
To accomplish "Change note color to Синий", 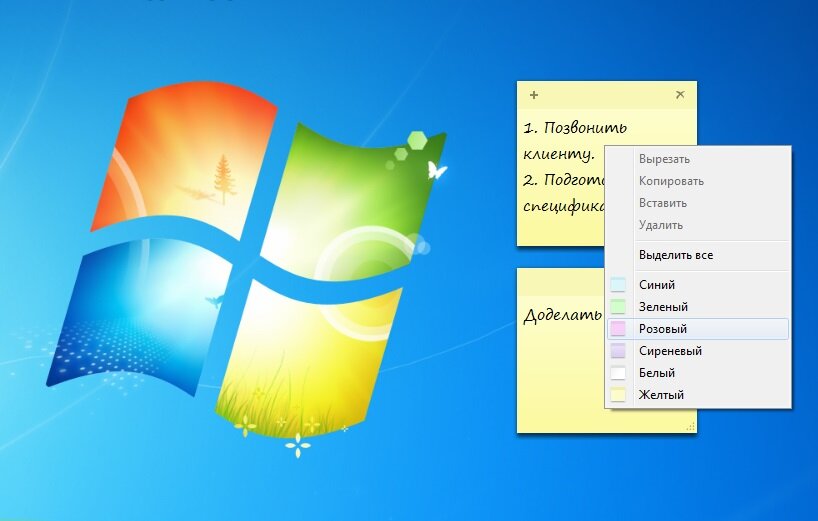I will (x=698, y=285).
